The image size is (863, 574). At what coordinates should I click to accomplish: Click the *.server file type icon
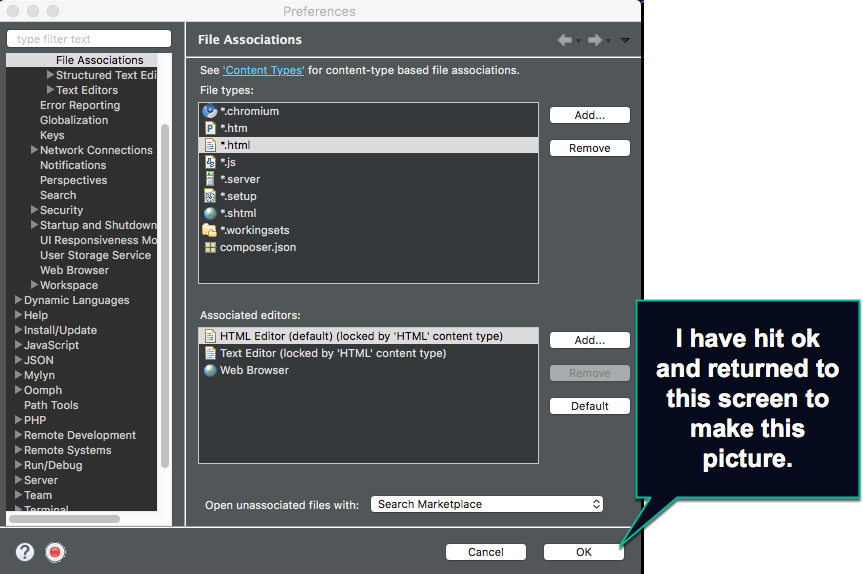click(x=210, y=179)
